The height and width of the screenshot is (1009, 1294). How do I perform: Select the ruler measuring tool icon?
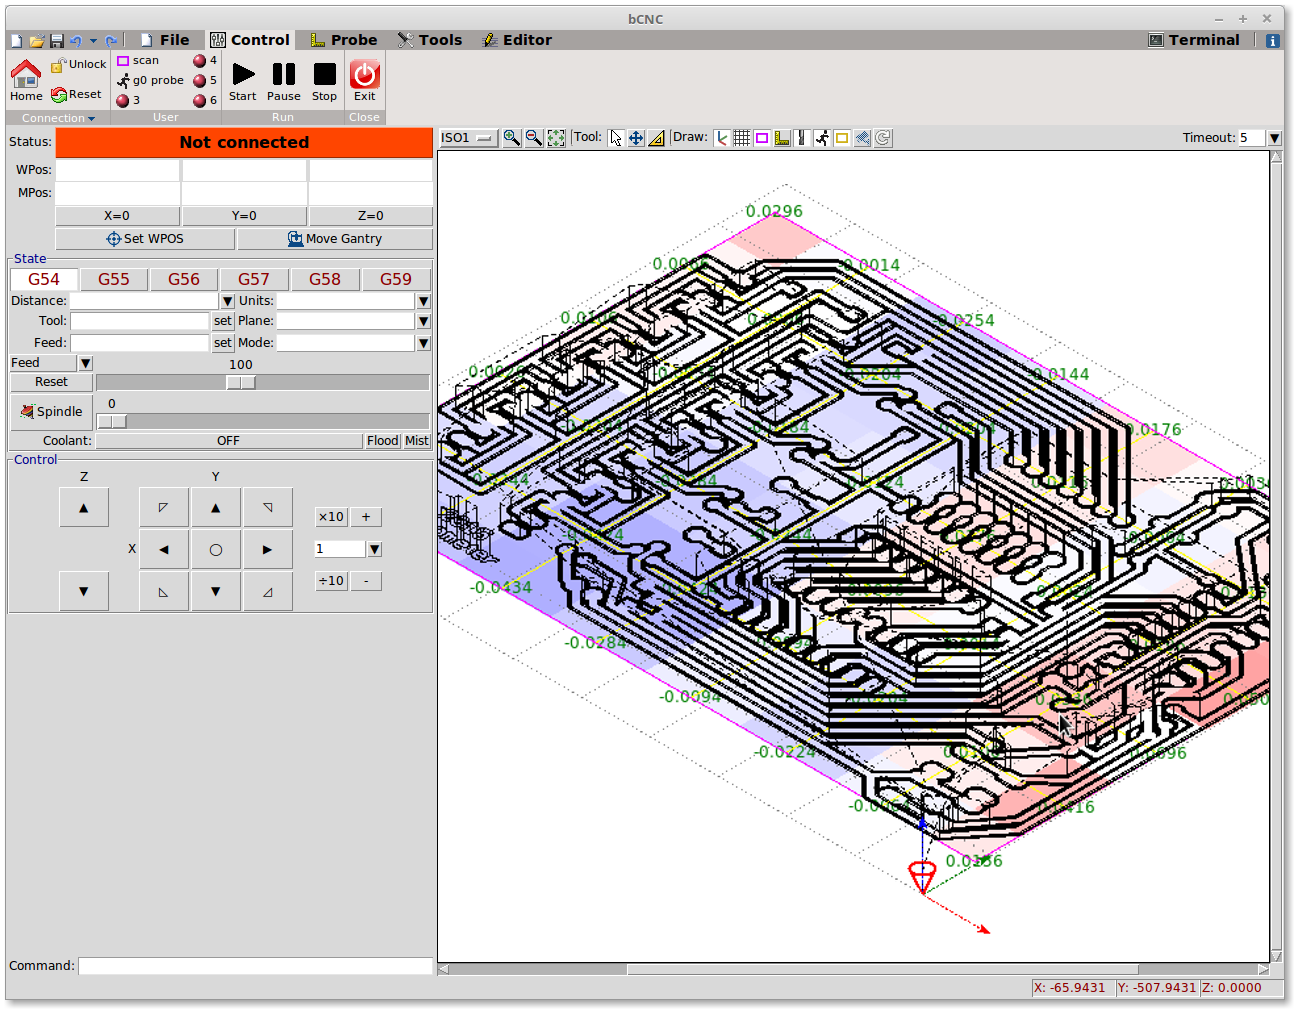656,138
